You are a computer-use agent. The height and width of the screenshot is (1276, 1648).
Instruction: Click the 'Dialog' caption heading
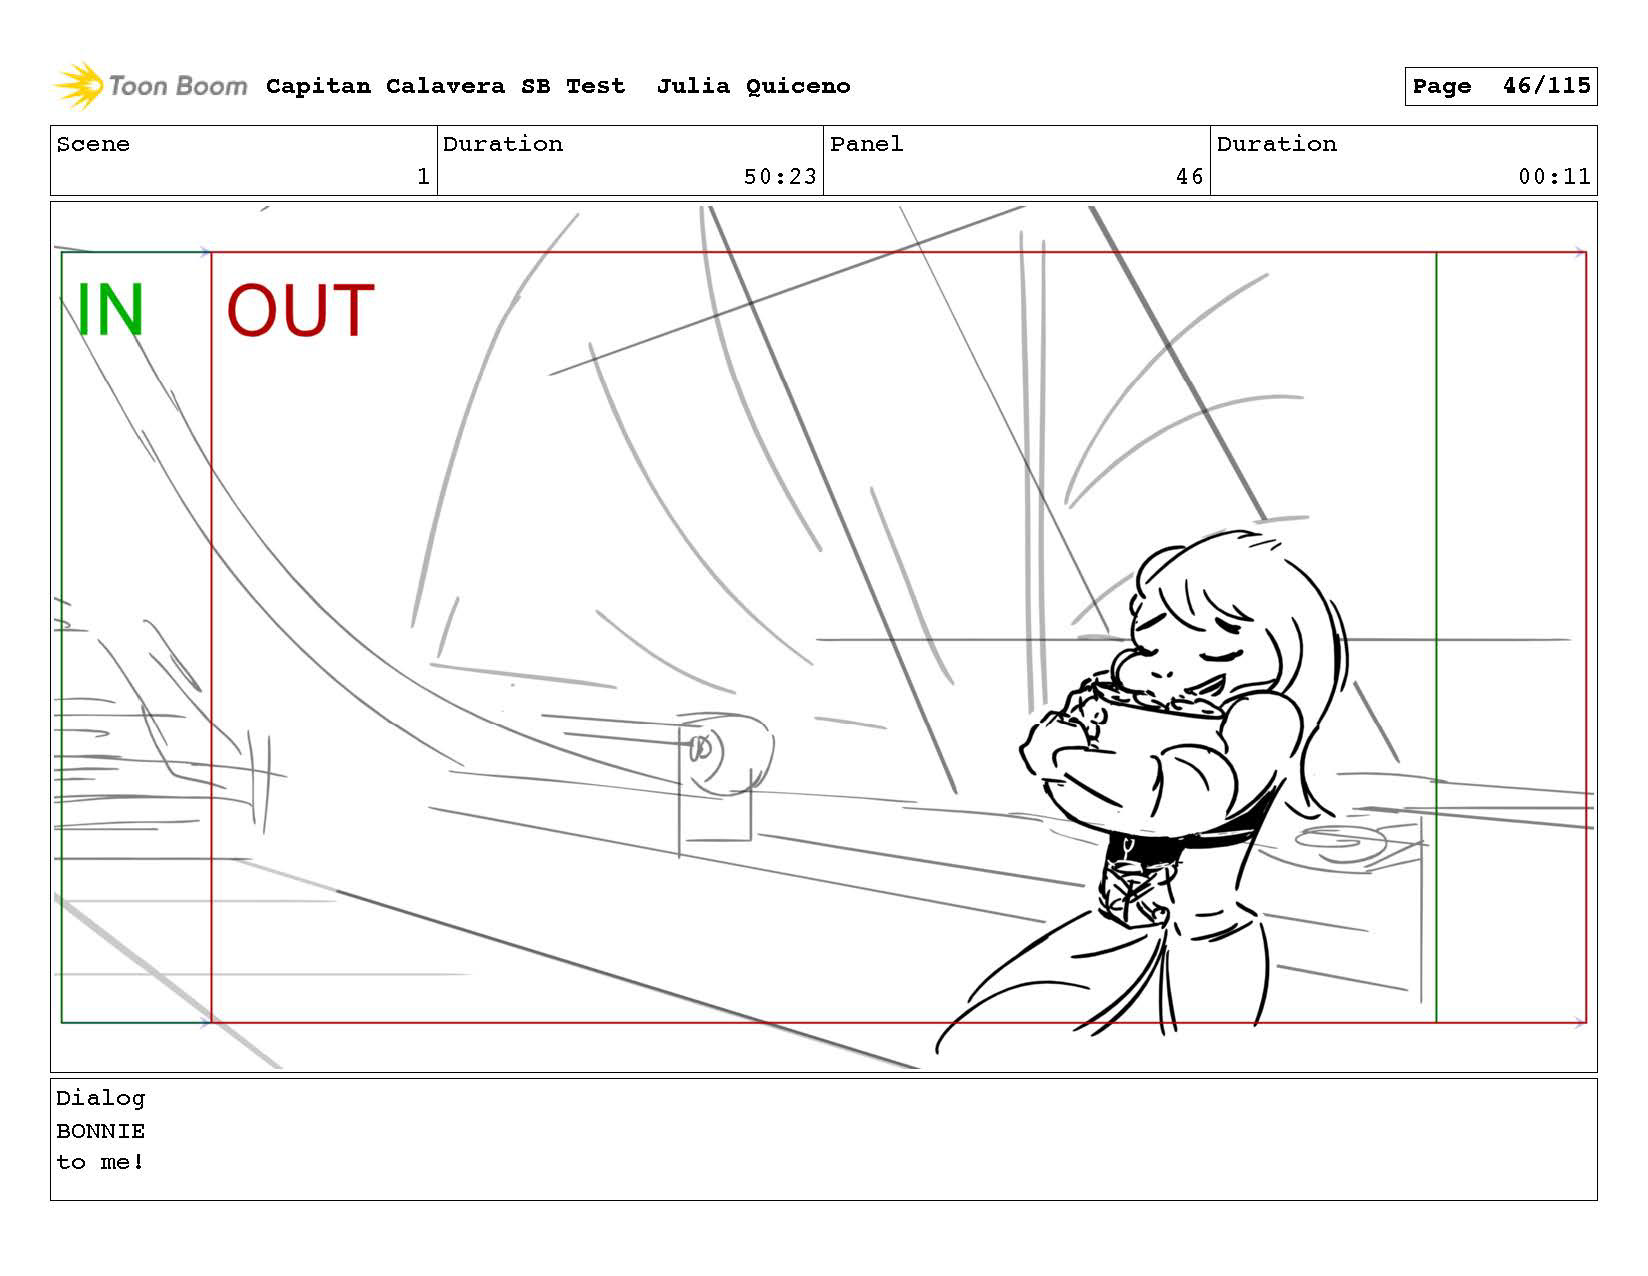100,1098
